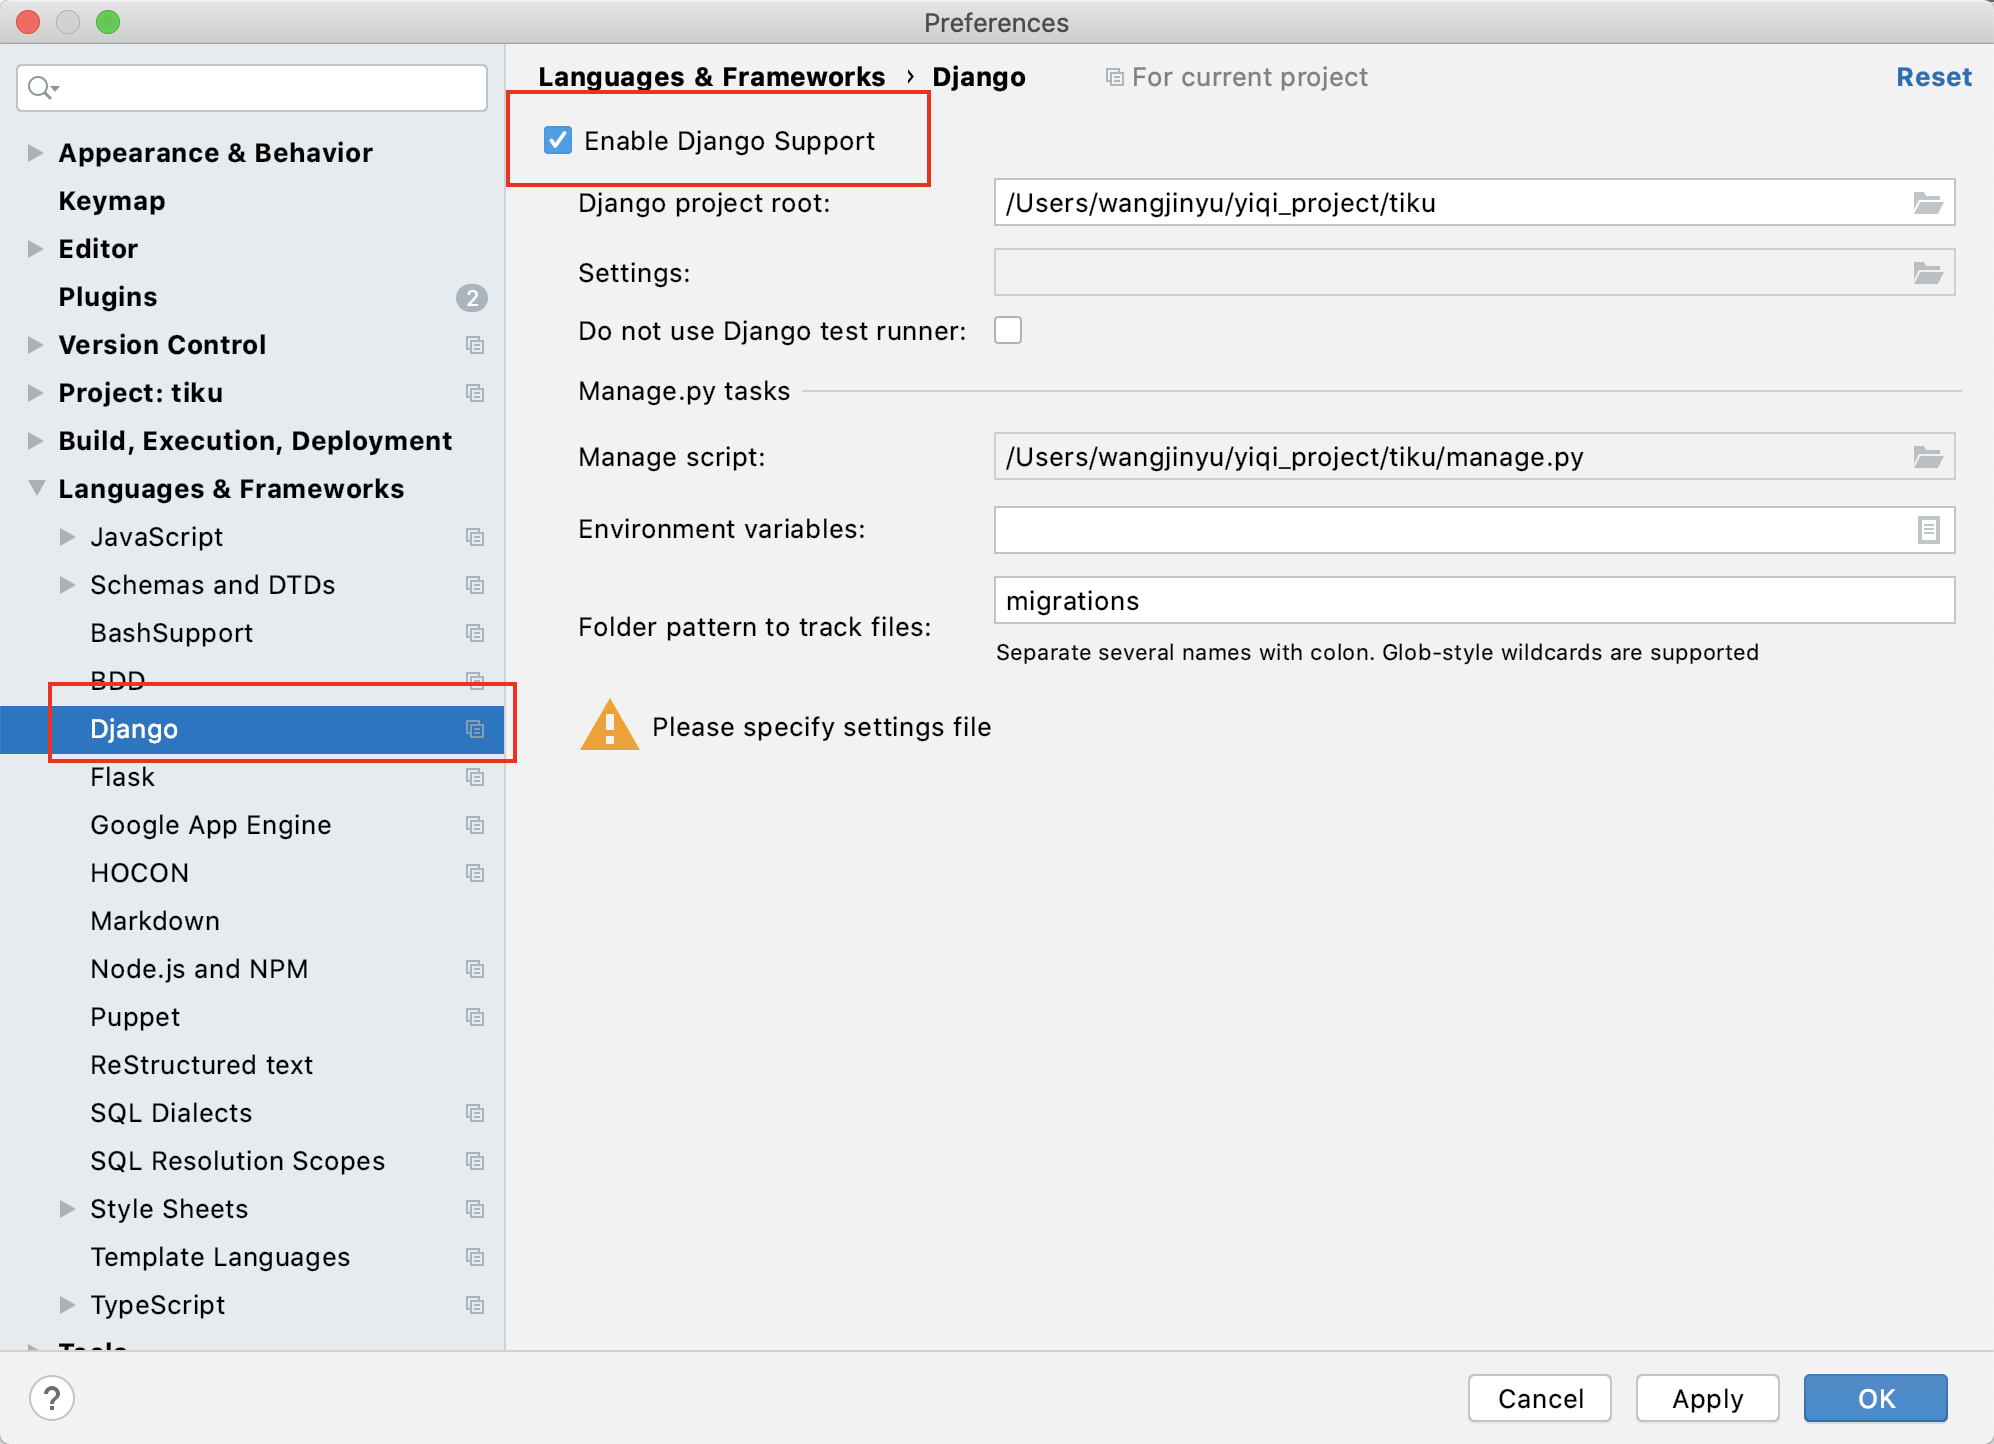Click the warning triangle icon
The height and width of the screenshot is (1444, 1994).
[609, 726]
